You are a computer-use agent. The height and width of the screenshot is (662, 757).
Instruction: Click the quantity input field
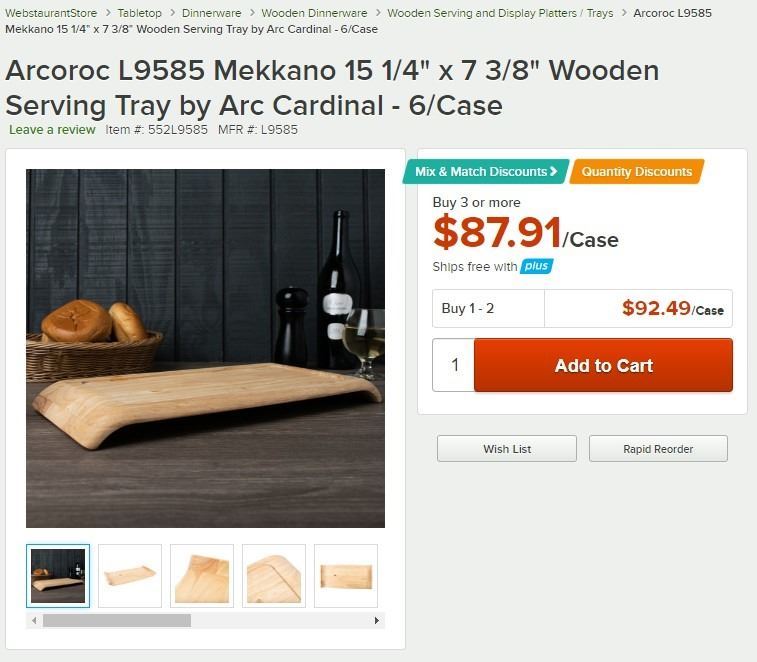(x=455, y=365)
